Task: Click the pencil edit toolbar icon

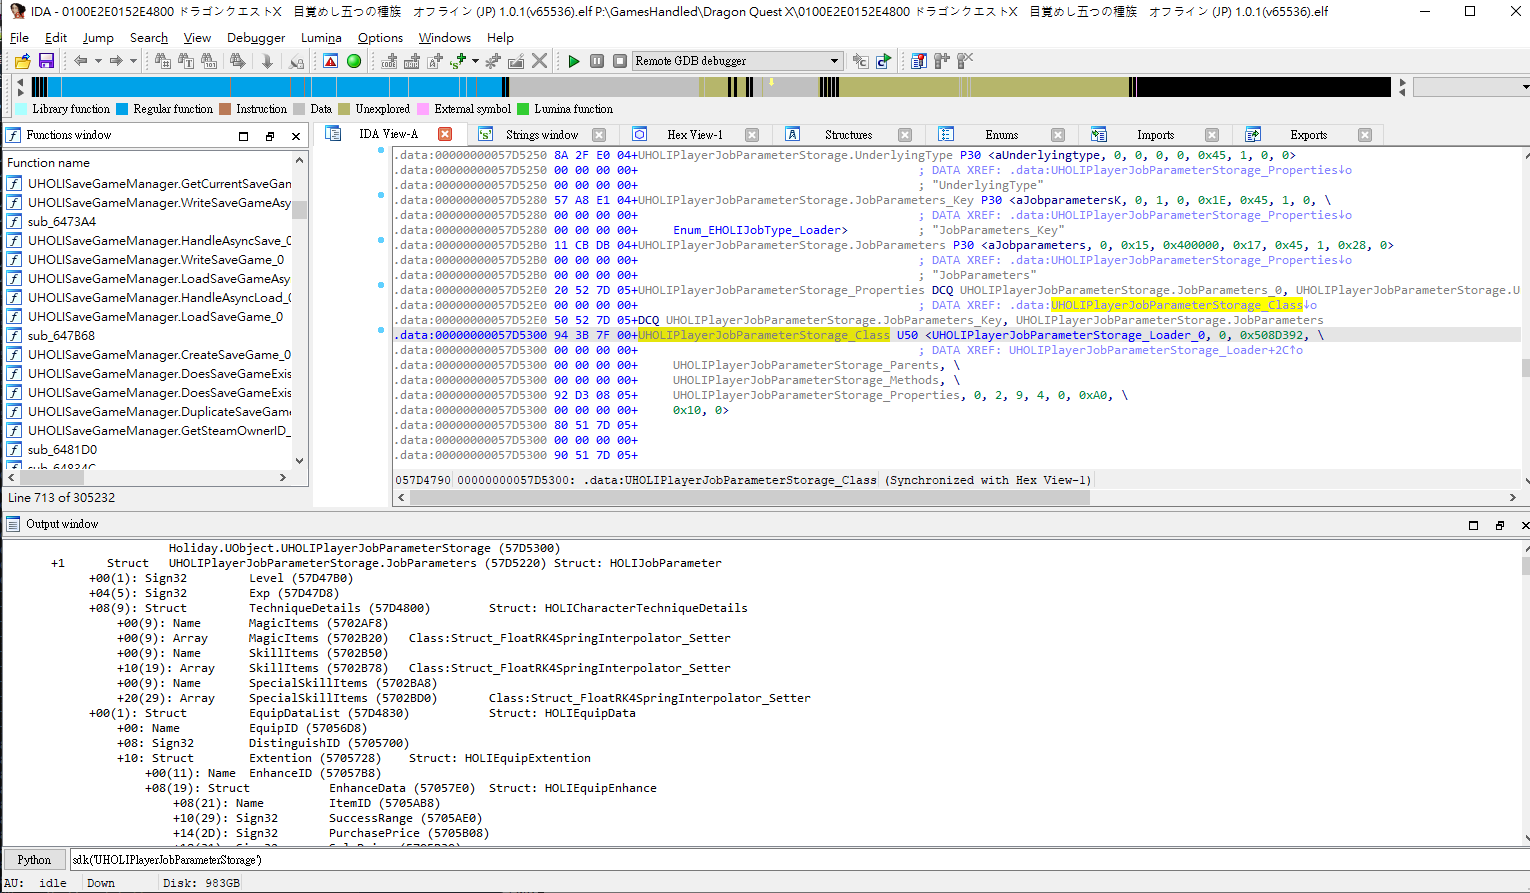Action: (516, 61)
